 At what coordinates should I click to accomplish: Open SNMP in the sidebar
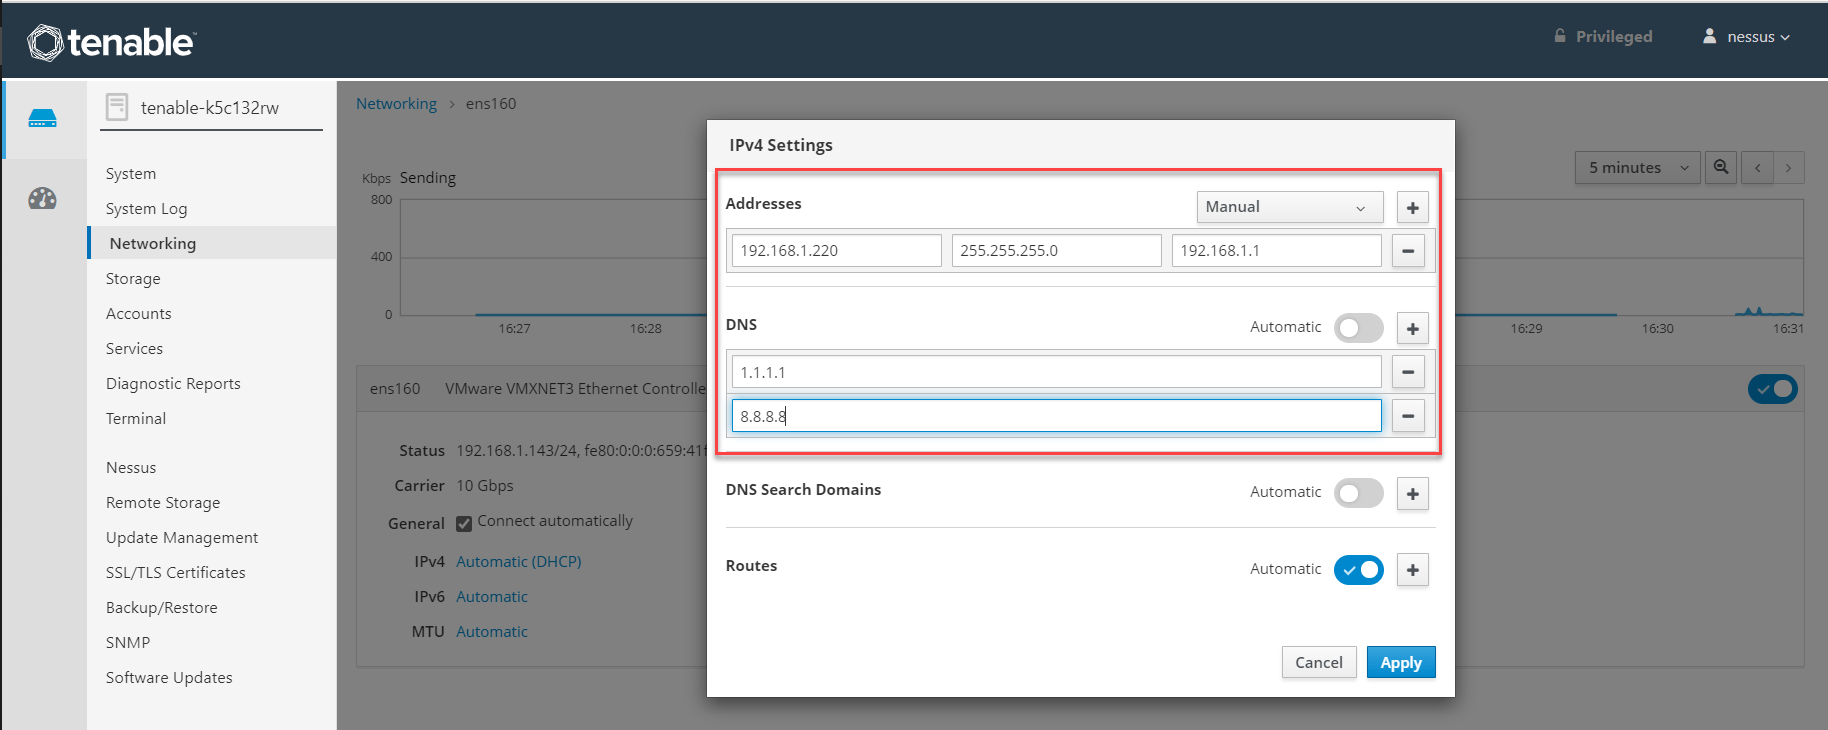click(x=128, y=643)
